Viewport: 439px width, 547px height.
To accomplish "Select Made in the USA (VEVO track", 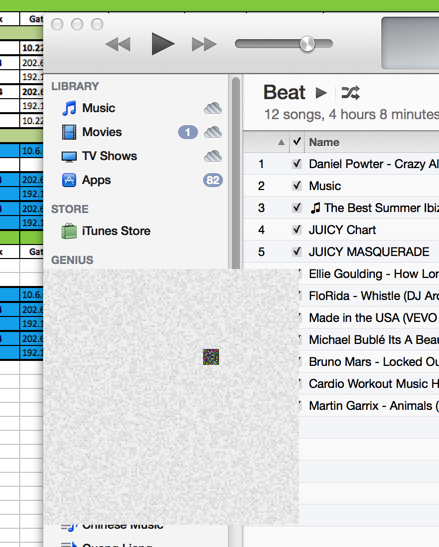I will click(374, 318).
